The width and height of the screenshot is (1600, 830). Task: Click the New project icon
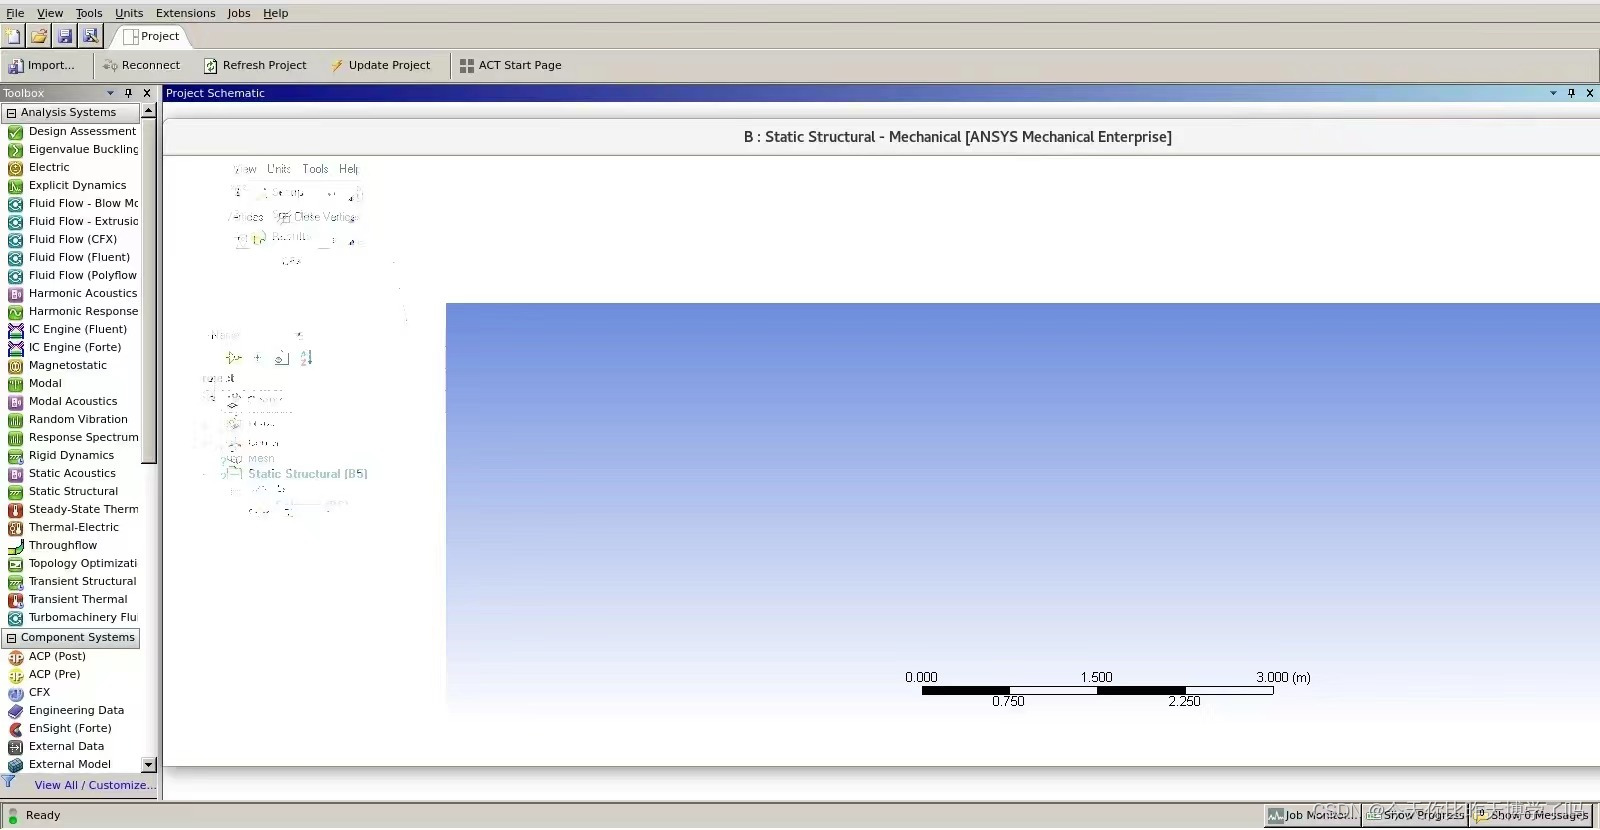pos(13,36)
